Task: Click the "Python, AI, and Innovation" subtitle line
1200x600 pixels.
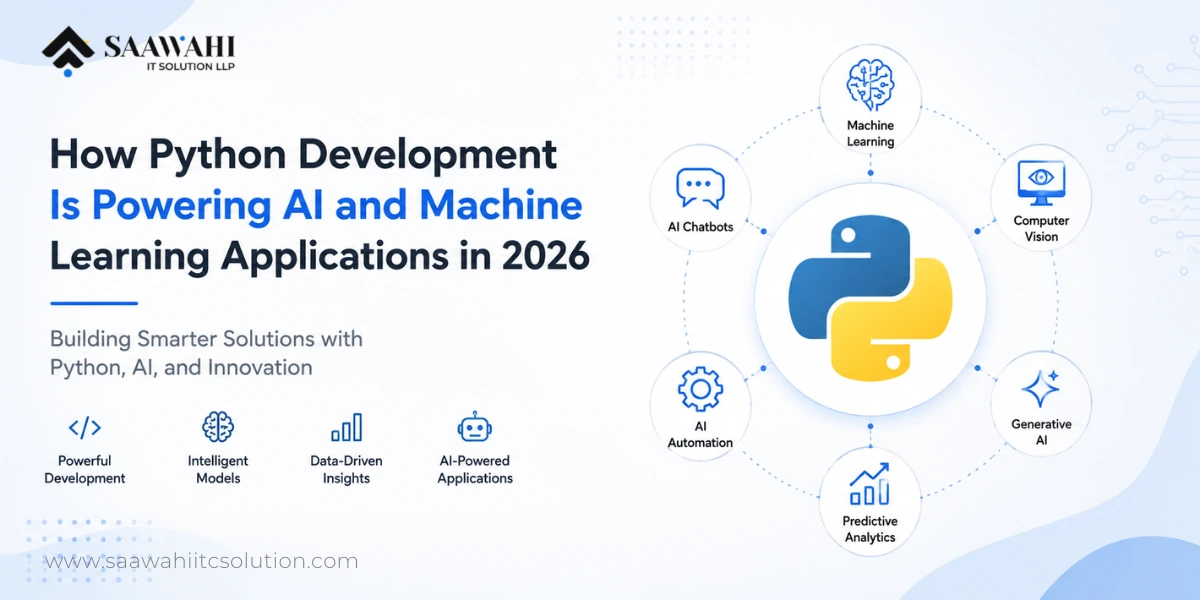Action: [181, 368]
